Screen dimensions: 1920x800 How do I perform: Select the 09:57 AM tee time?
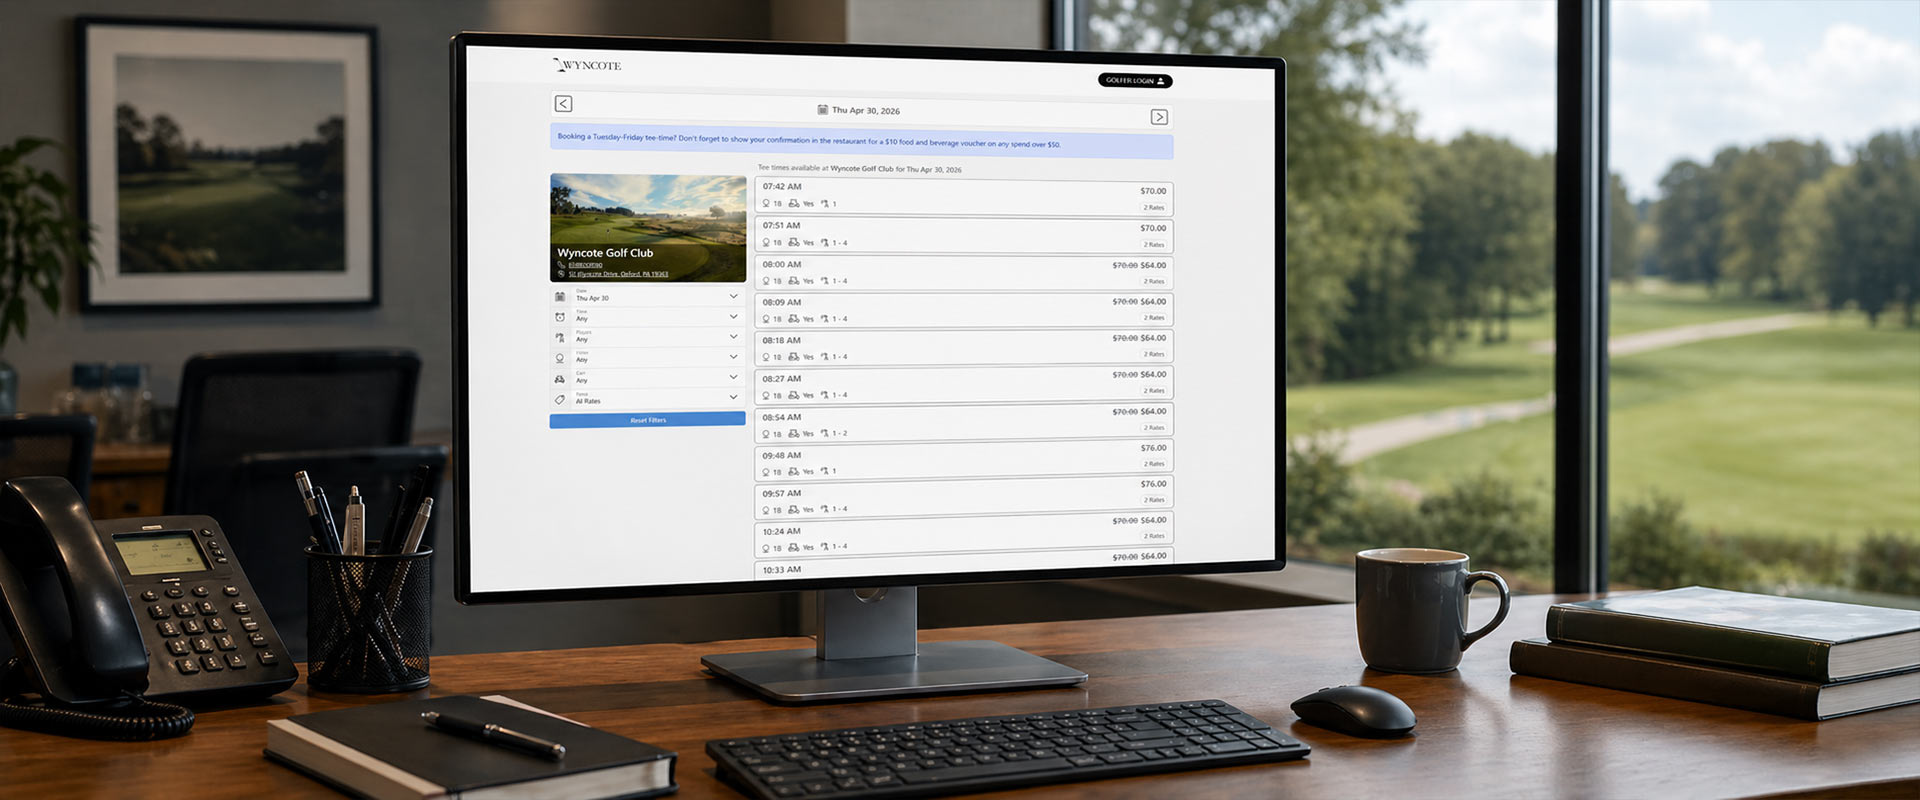coord(964,497)
